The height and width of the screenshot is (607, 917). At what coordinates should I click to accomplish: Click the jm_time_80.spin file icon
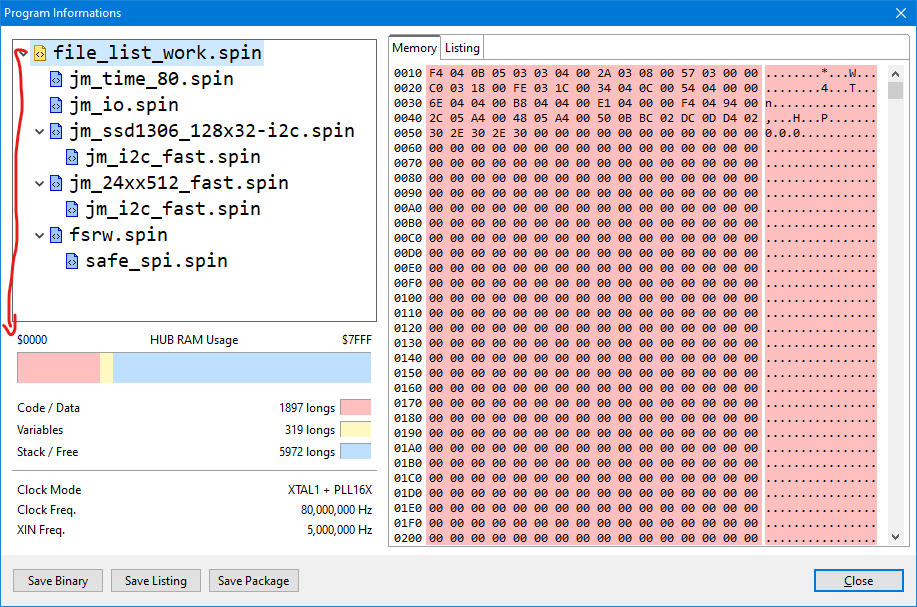point(56,79)
